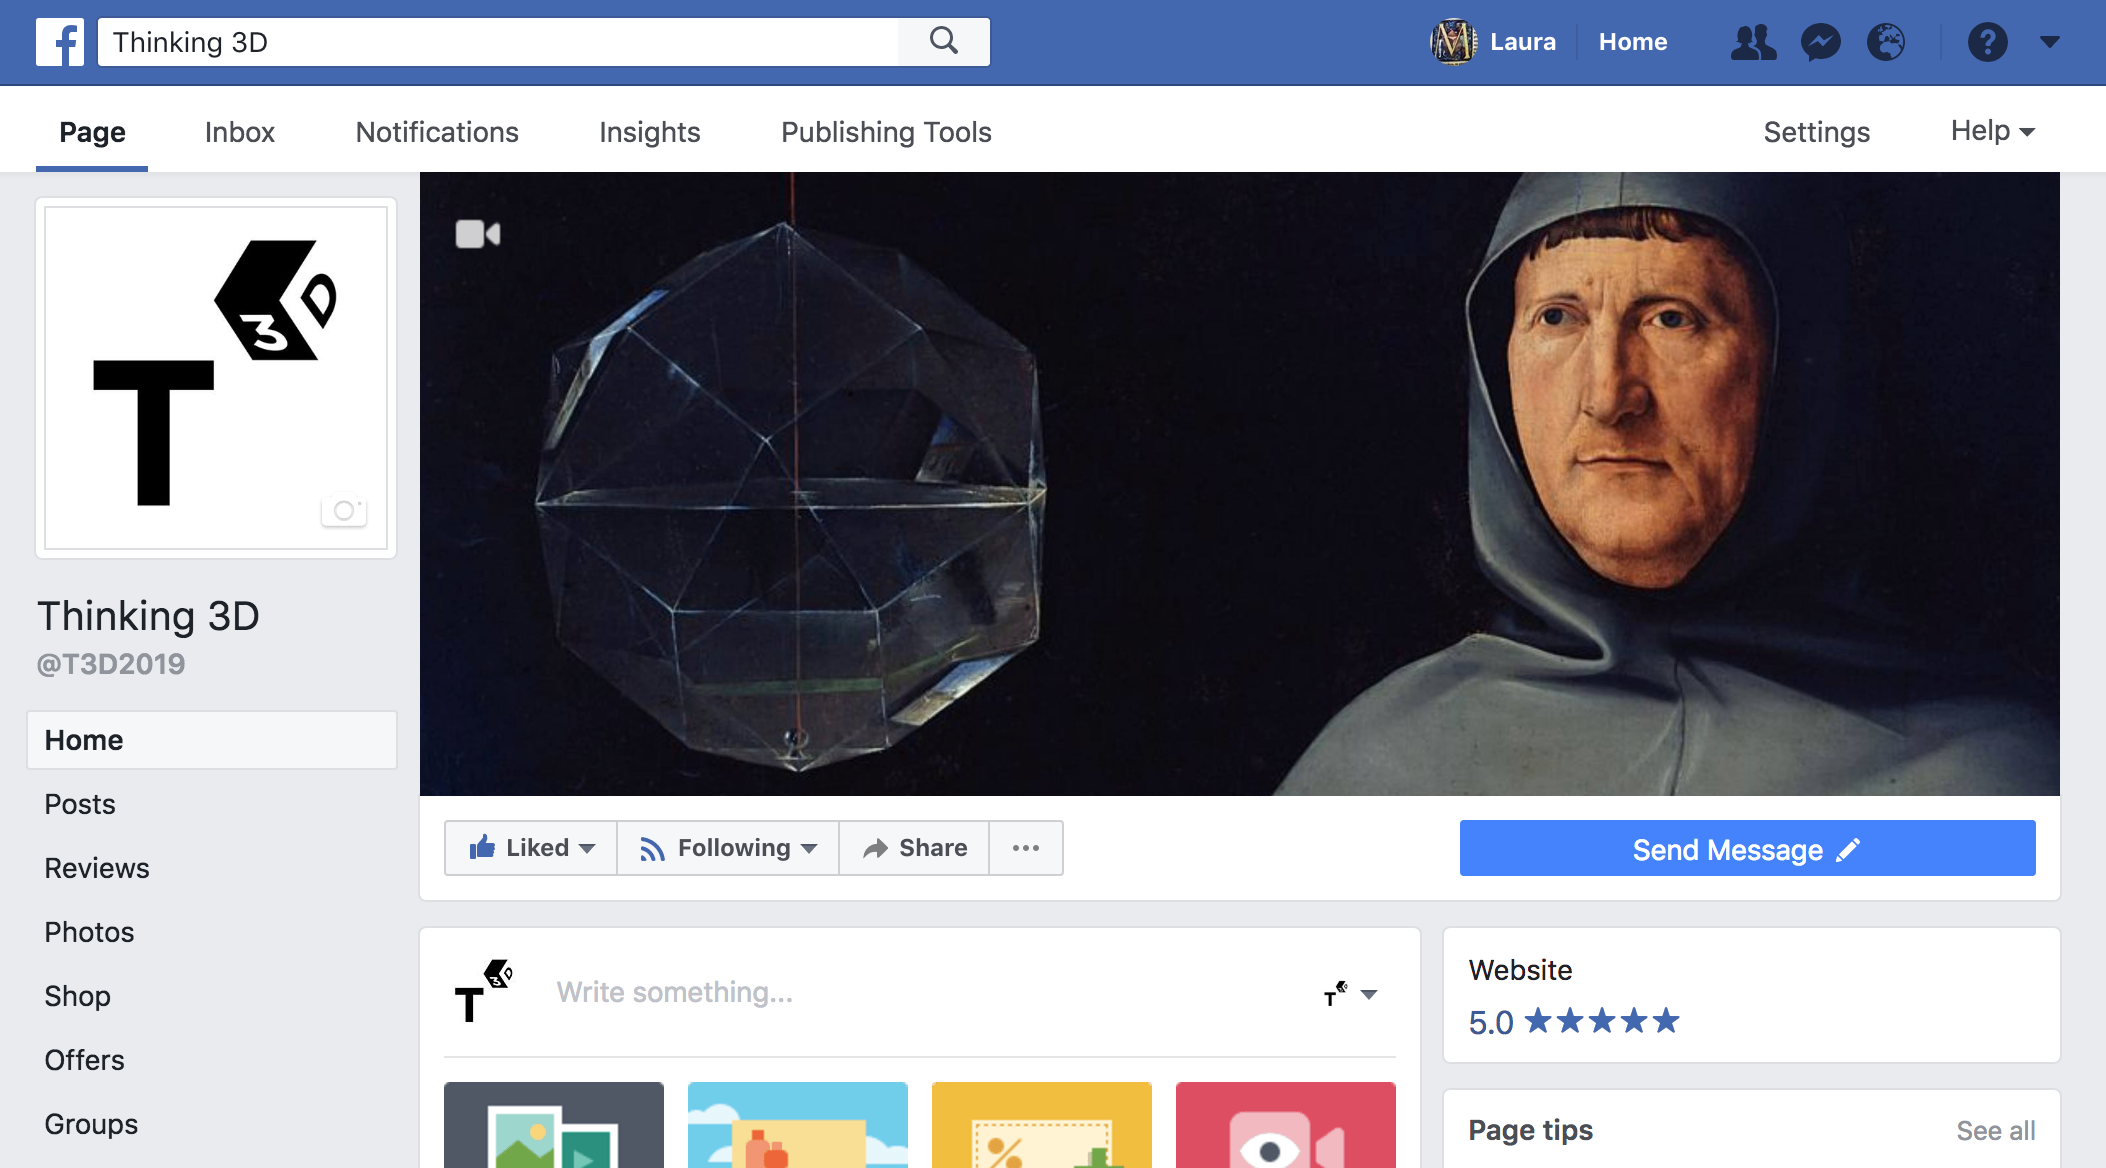Click the page avatar beside composer
The image size is (2106, 1168).
483,991
